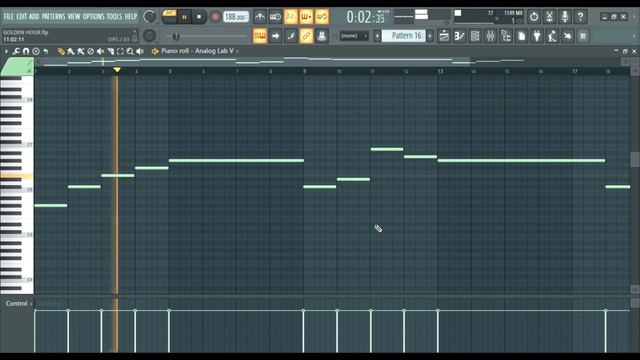Toggle step editing mode icon

[291, 36]
